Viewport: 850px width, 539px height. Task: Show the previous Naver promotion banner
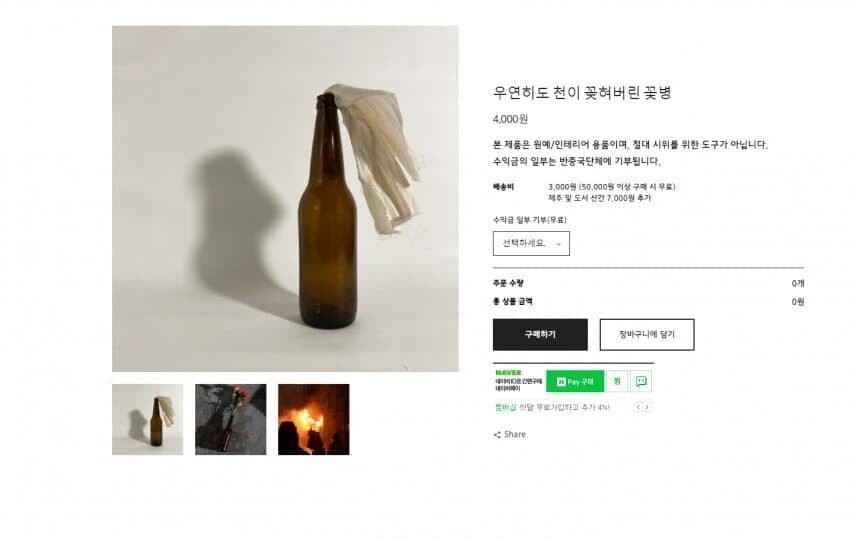coord(638,407)
